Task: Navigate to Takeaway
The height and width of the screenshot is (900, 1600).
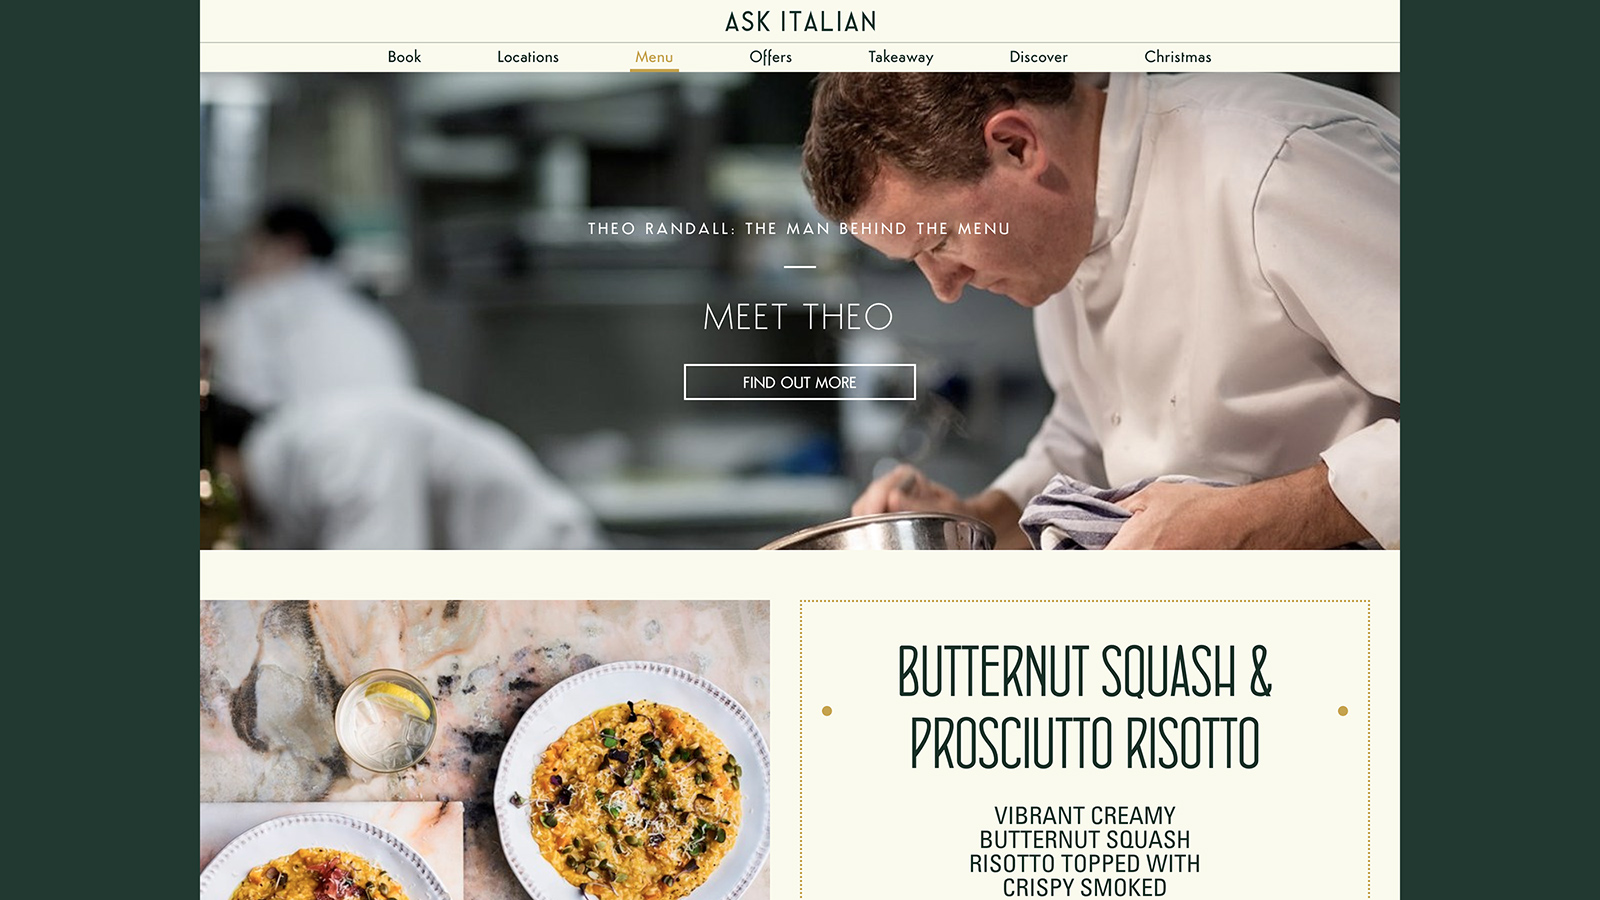Action: click(x=900, y=57)
